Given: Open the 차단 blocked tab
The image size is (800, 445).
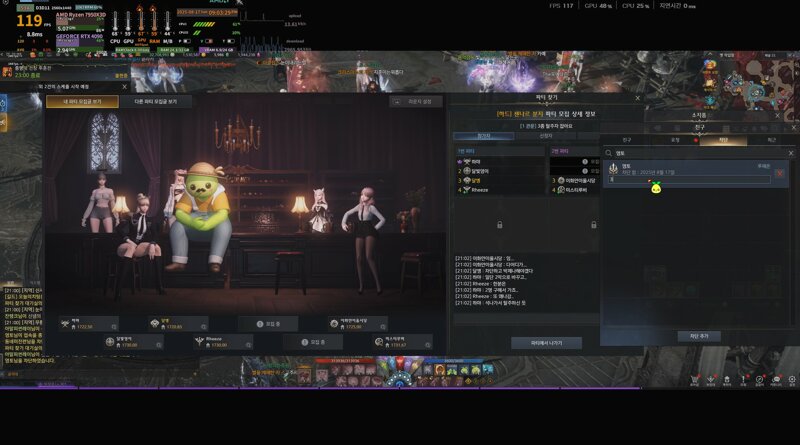Looking at the screenshot, I should (x=723, y=140).
